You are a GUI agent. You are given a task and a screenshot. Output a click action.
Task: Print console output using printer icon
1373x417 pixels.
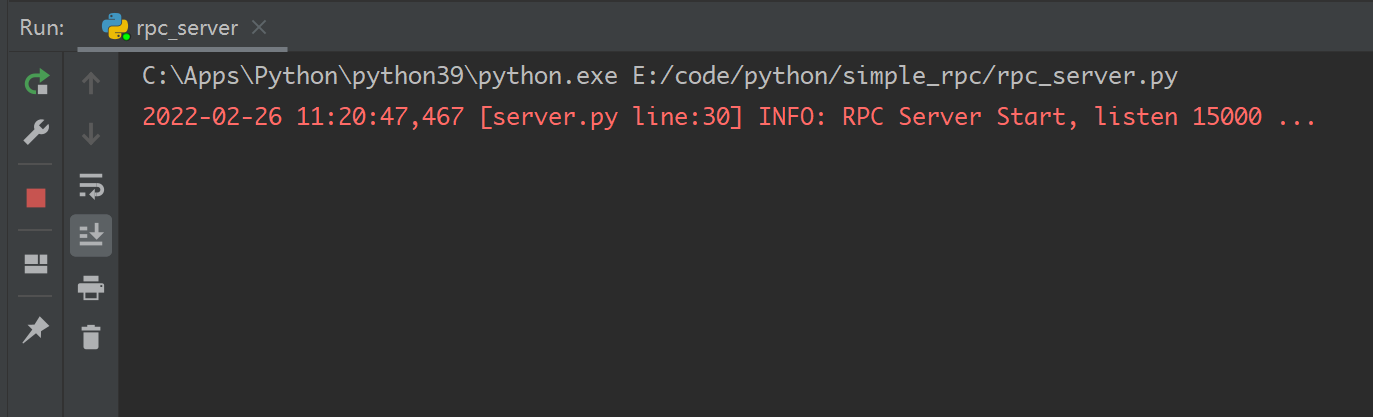(x=91, y=288)
